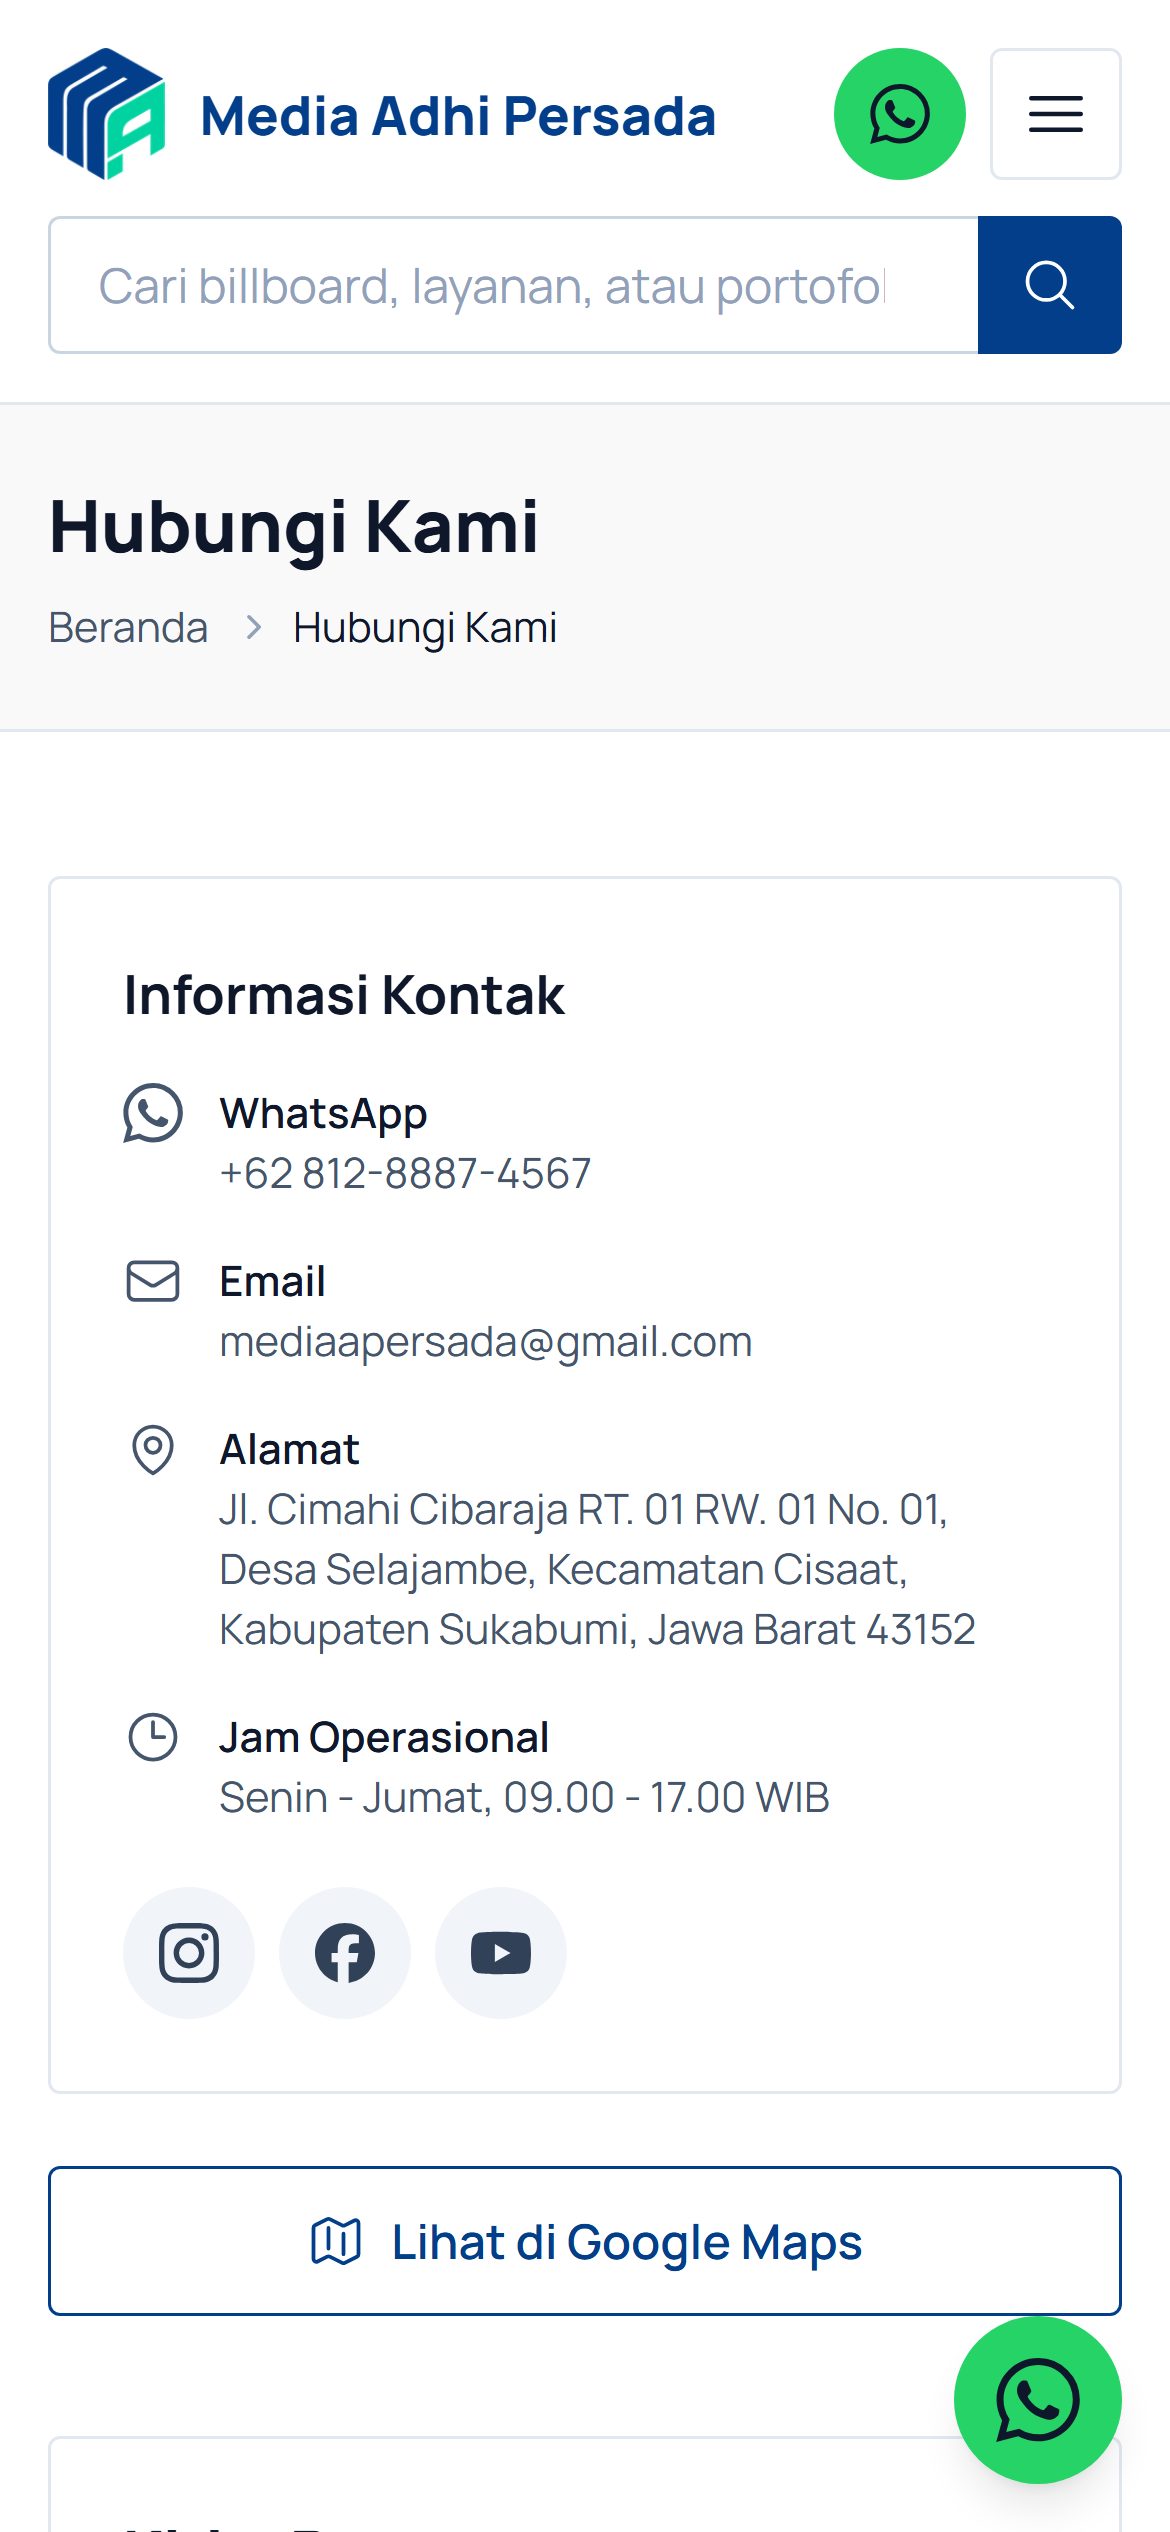This screenshot has height=2532, width=1170.
Task: Open the hamburger navigation menu
Action: (x=1056, y=114)
